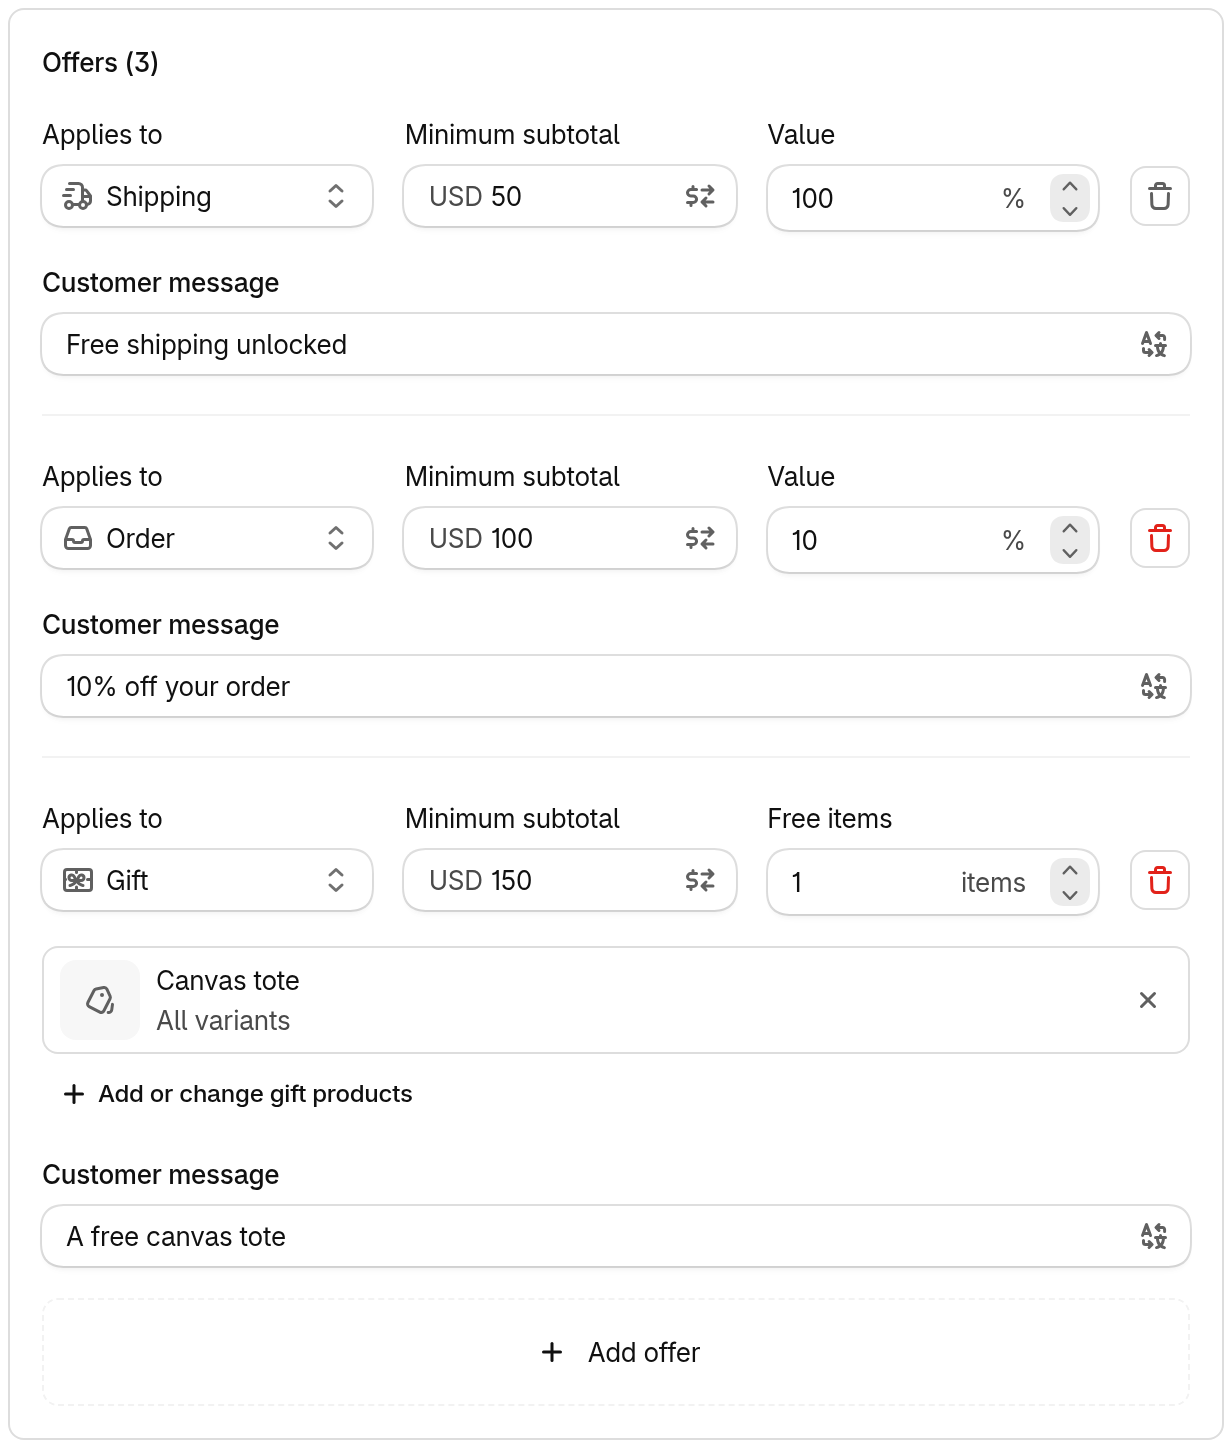The height and width of the screenshot is (1448, 1232).
Task: Edit the USD 150 minimum subtotal field
Action: pos(570,880)
